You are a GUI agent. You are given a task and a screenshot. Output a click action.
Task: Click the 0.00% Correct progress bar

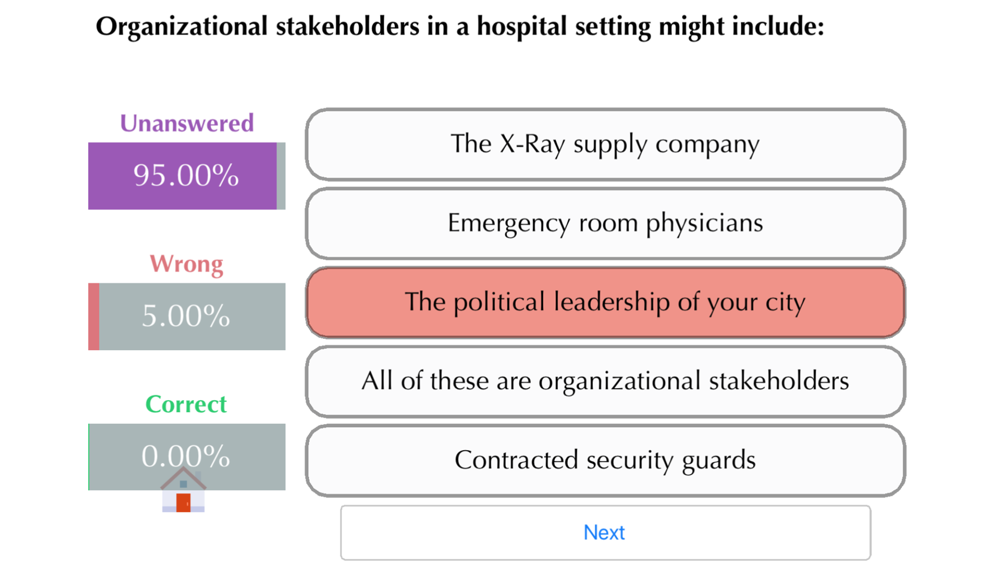point(187,457)
